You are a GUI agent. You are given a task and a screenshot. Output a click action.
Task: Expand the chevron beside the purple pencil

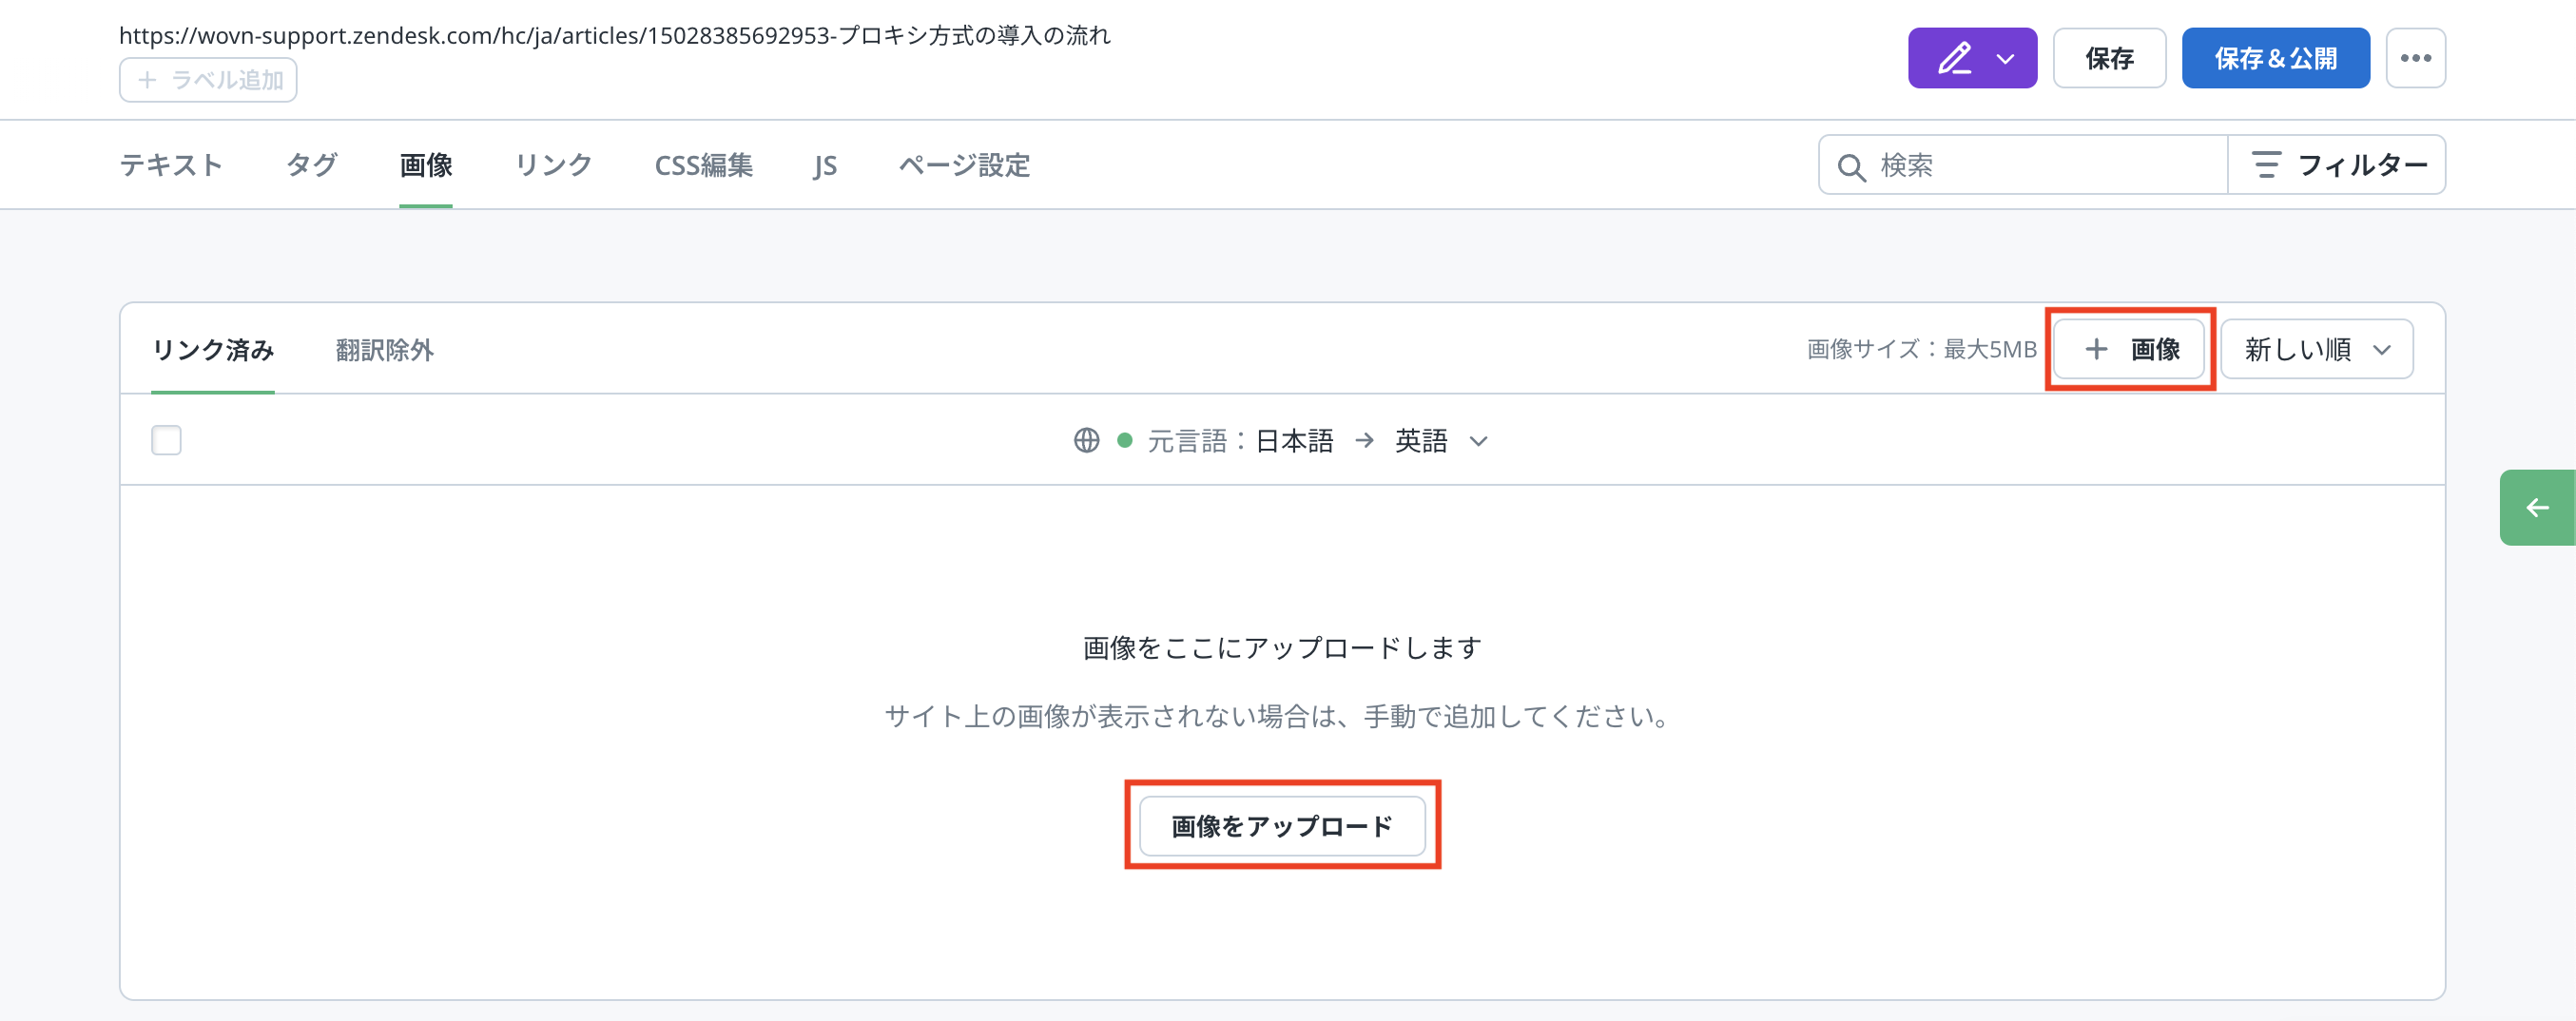tap(2005, 58)
